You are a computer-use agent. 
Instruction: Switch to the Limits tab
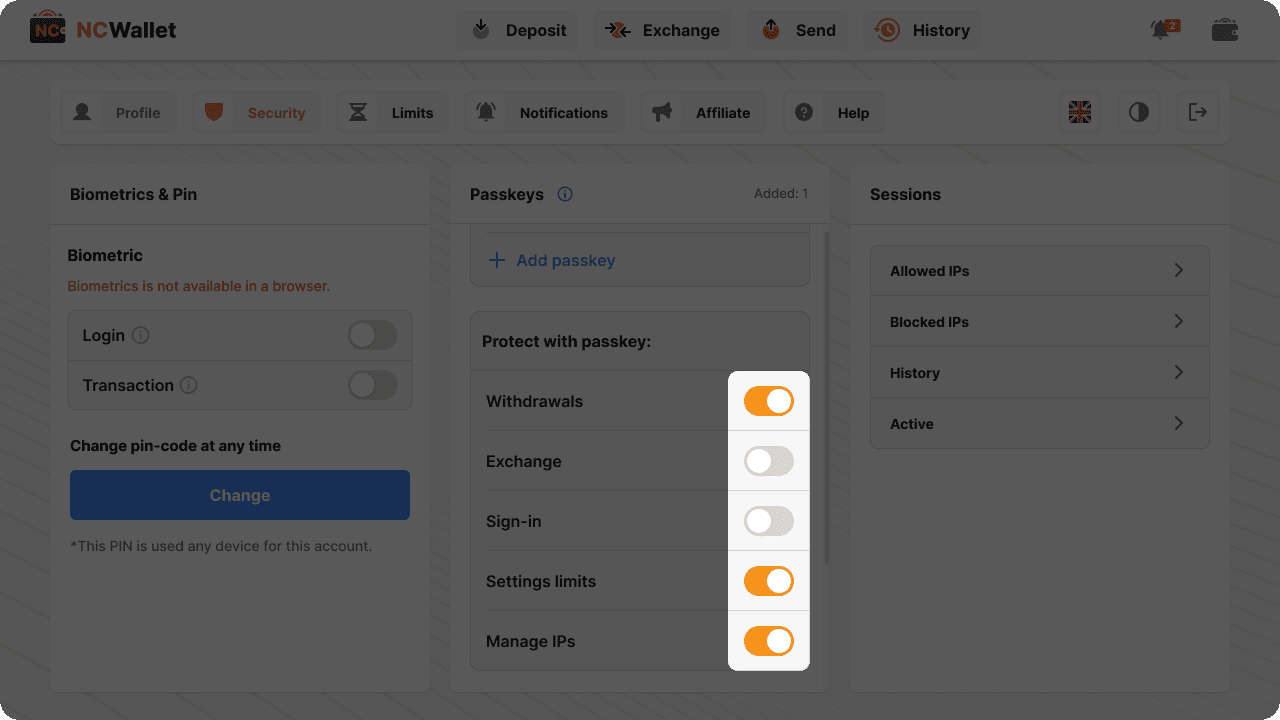pos(392,113)
